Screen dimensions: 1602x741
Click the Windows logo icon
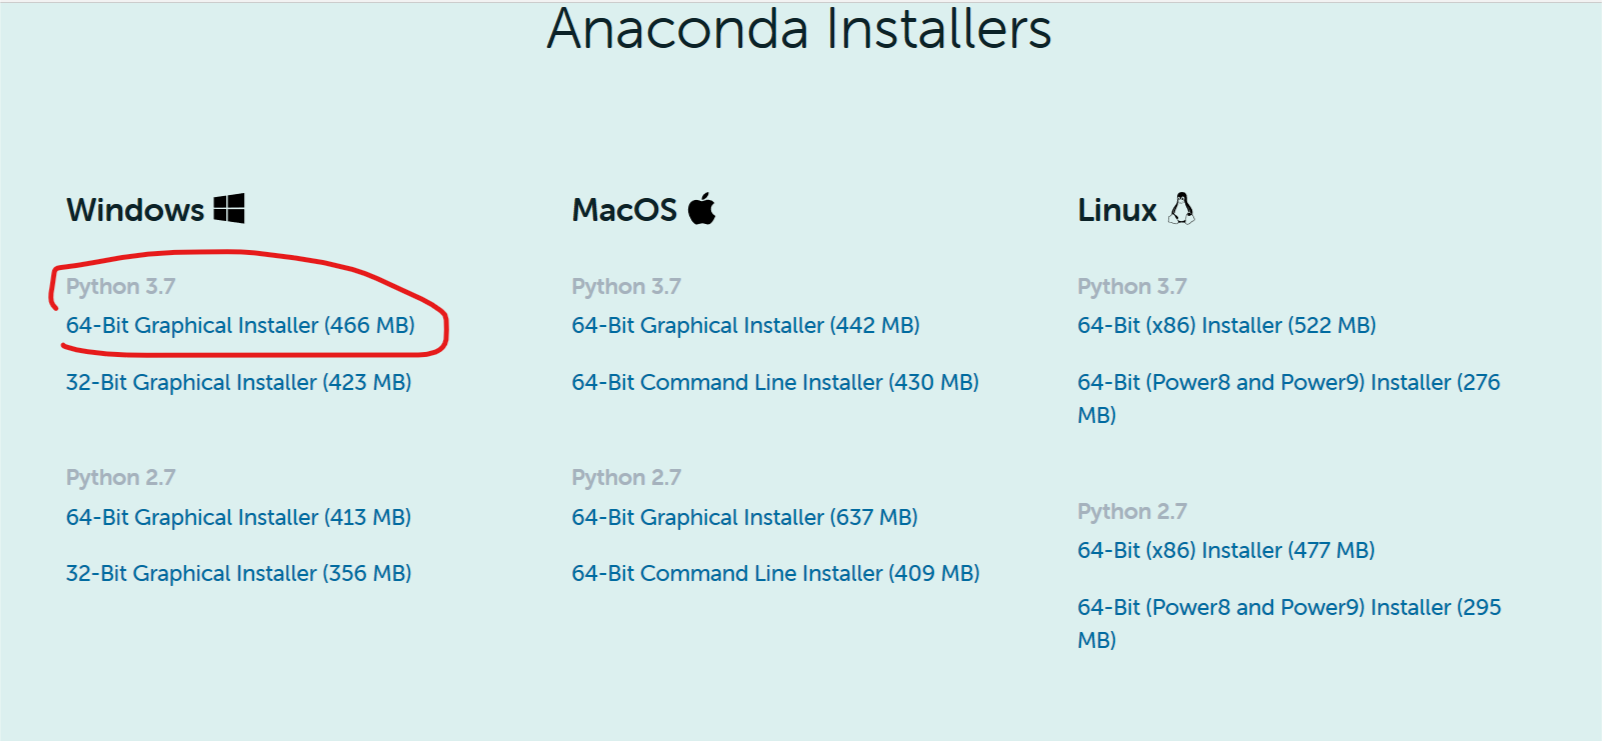pyautogui.click(x=229, y=209)
